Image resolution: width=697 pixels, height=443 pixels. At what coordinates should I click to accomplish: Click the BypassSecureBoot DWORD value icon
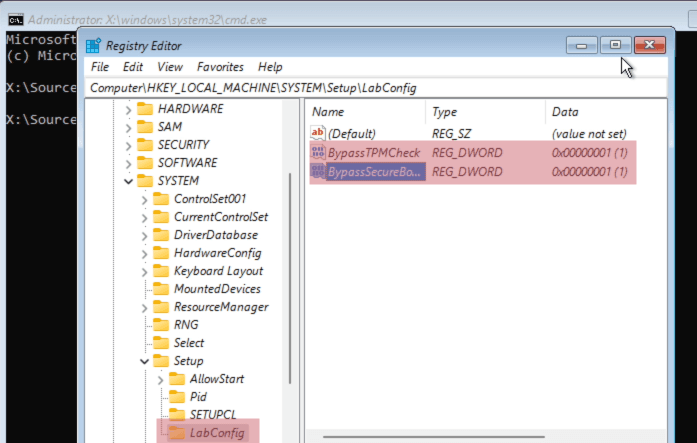click(x=318, y=172)
